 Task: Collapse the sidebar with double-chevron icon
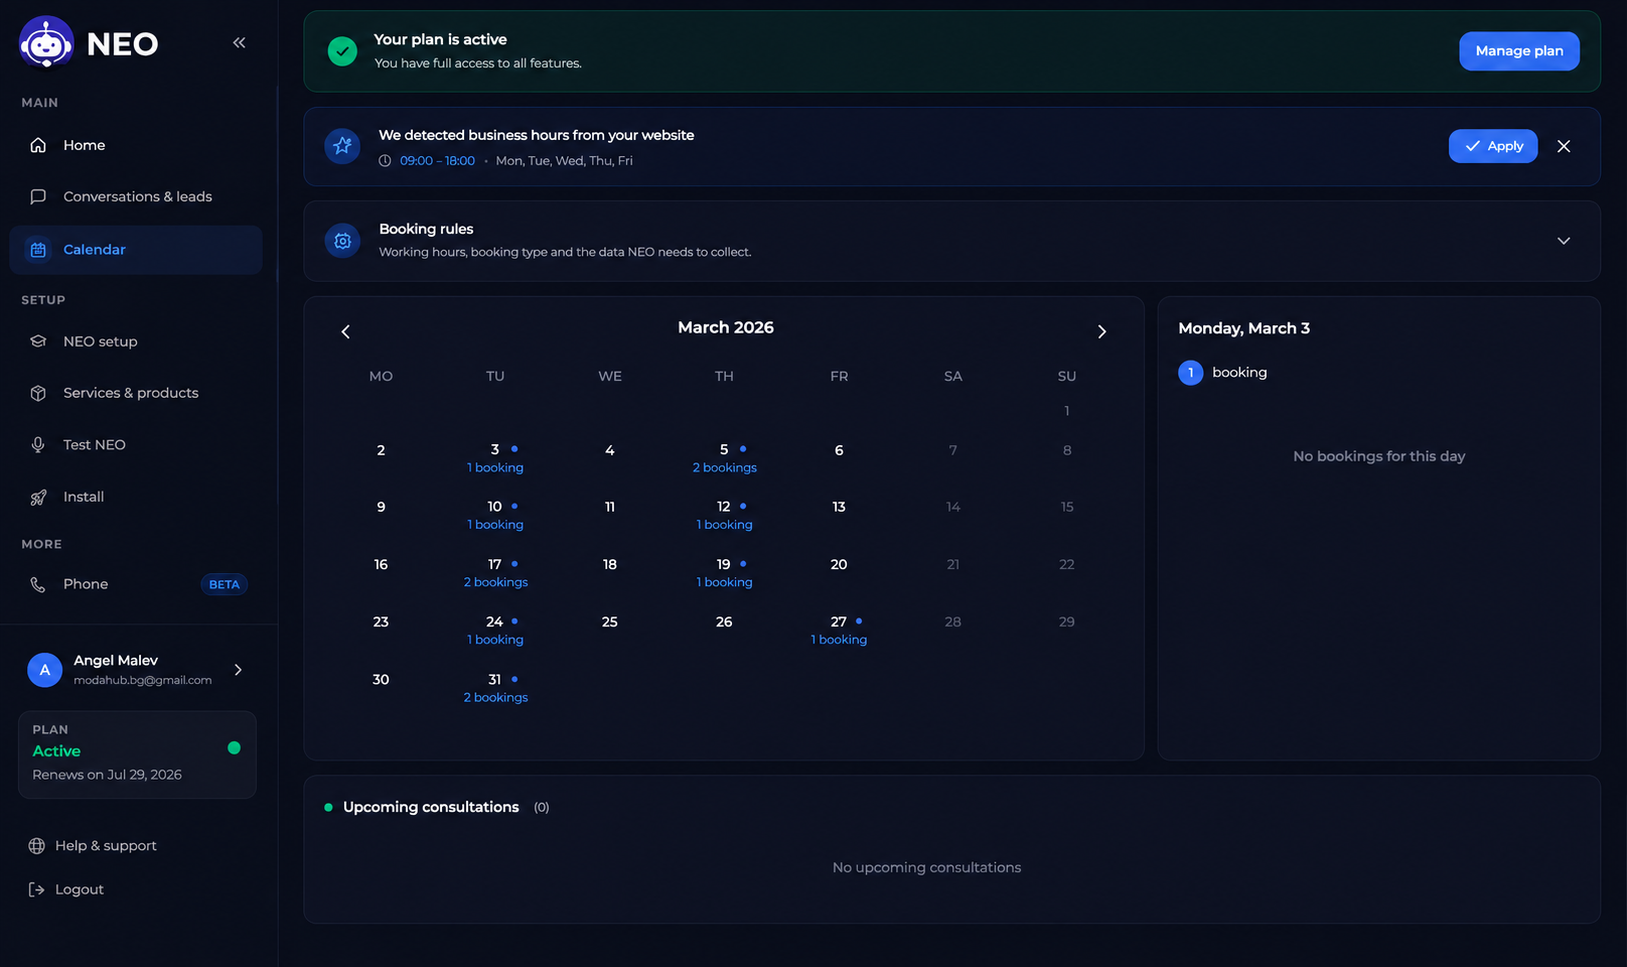click(x=239, y=42)
